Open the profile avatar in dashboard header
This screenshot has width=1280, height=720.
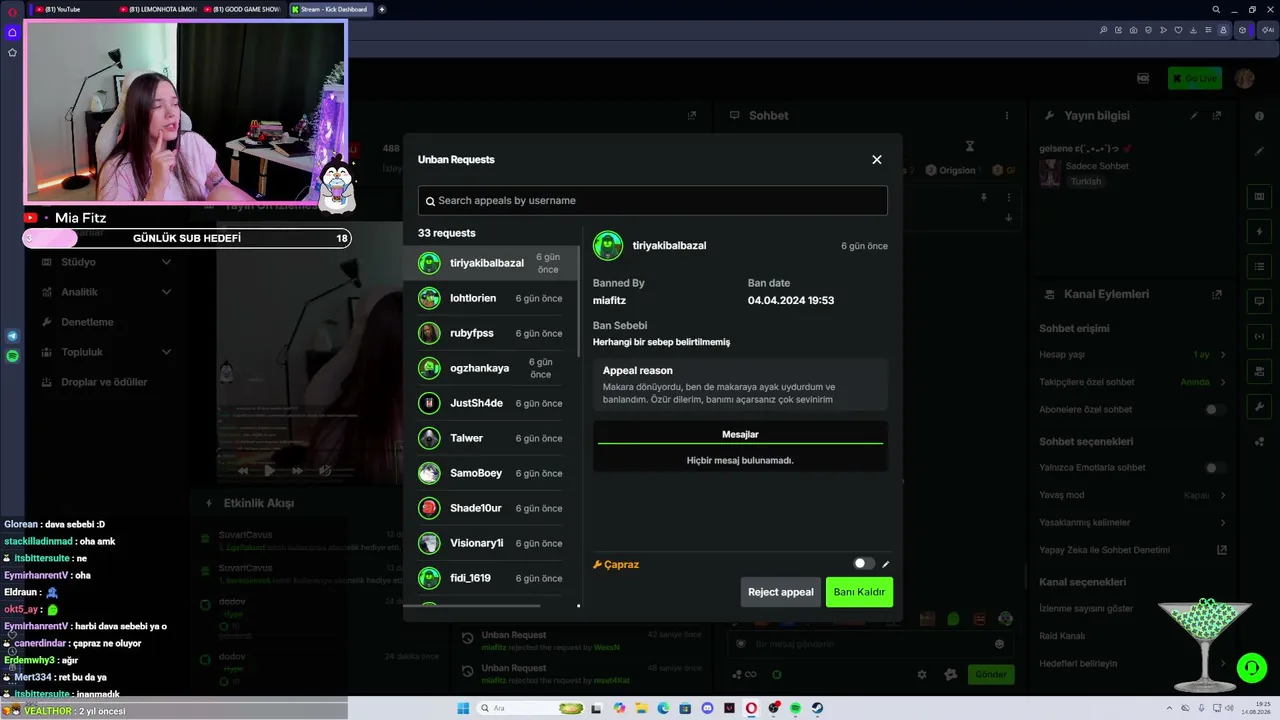[1244, 78]
